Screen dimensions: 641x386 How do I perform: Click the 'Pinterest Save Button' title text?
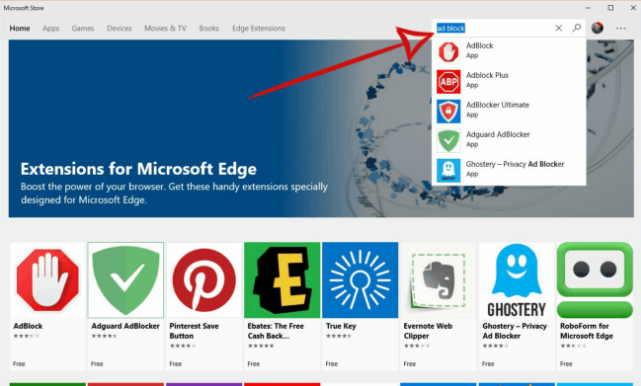click(x=194, y=331)
